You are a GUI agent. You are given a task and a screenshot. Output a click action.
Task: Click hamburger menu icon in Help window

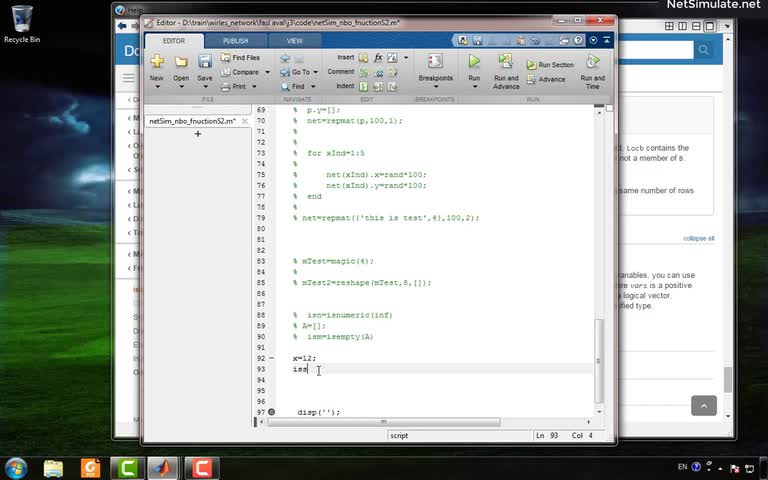(x=128, y=77)
